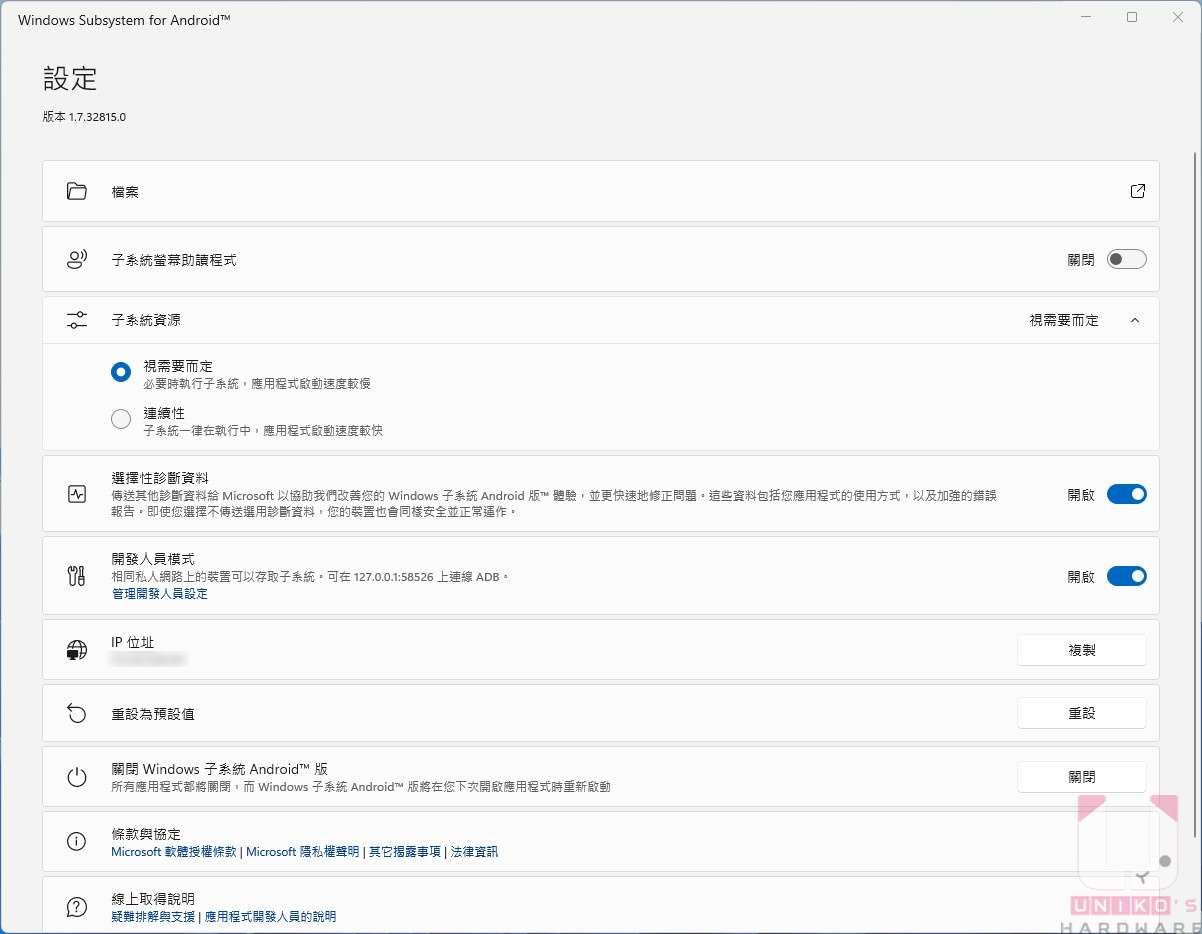The height and width of the screenshot is (934, 1202).
Task: Open the Microsoft 軟體授權條款 link
Action: (x=174, y=852)
